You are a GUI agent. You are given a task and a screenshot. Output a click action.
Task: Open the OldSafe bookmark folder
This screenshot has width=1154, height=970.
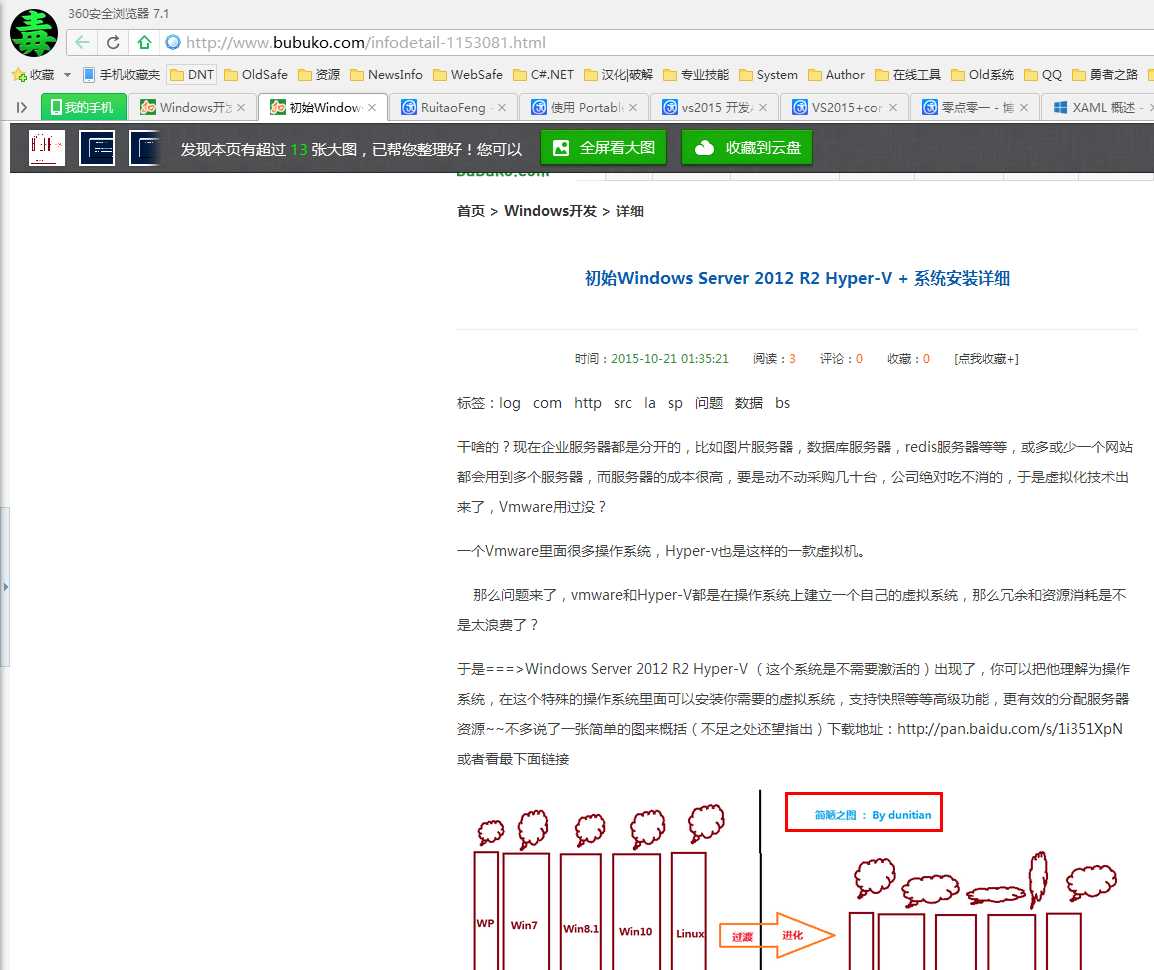click(x=256, y=75)
